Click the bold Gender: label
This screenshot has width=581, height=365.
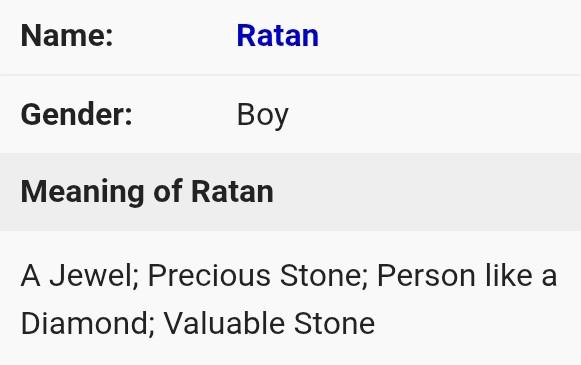(x=77, y=115)
